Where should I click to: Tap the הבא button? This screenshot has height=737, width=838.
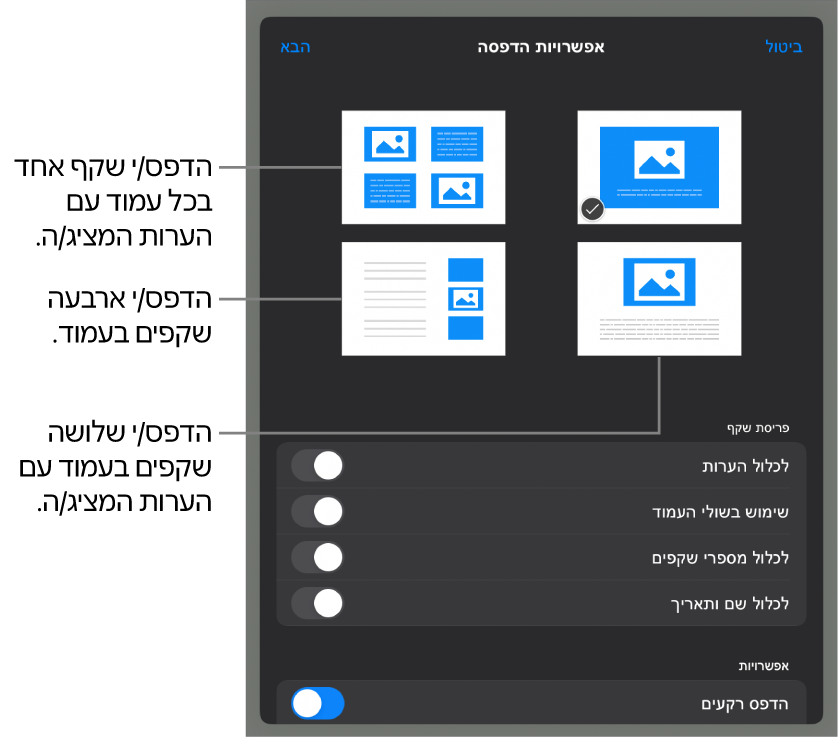click(295, 46)
